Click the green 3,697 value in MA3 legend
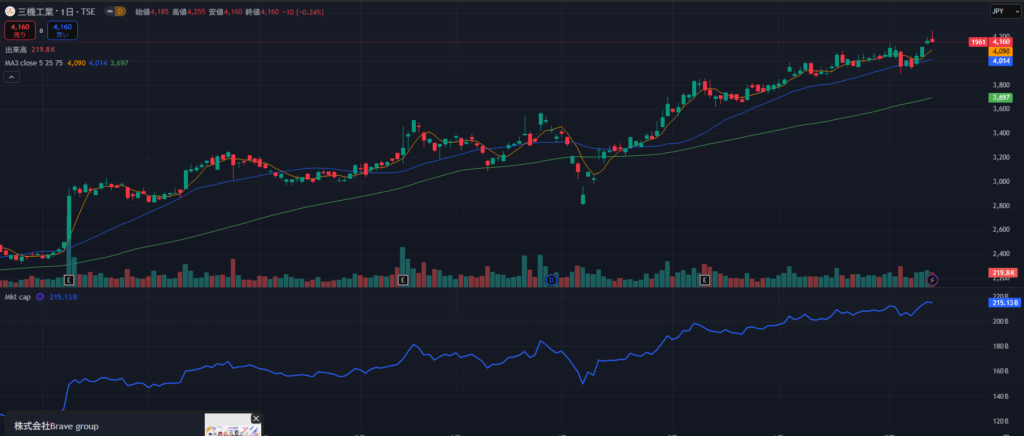The height and width of the screenshot is (436, 1024). [120, 63]
